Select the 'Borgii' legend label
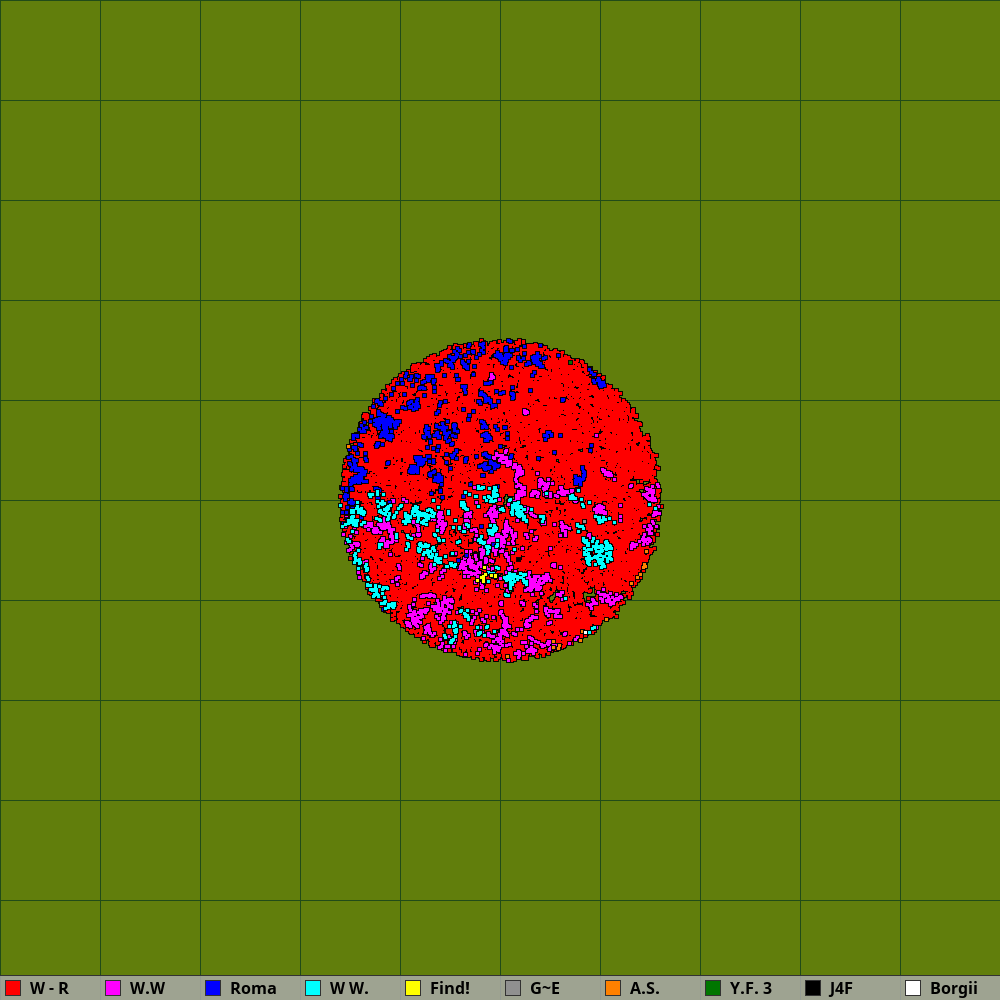The width and height of the screenshot is (1000, 1000). 953,989
